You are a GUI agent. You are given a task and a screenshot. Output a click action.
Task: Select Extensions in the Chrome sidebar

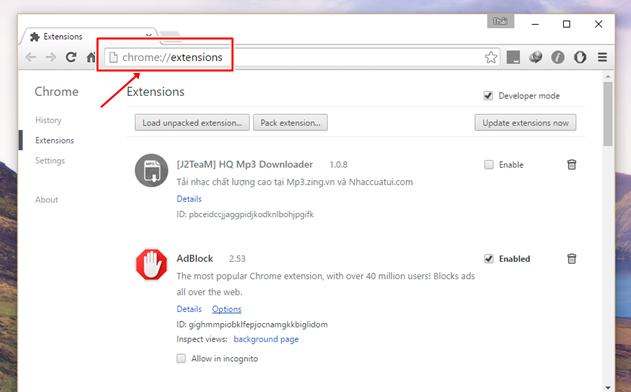point(54,140)
